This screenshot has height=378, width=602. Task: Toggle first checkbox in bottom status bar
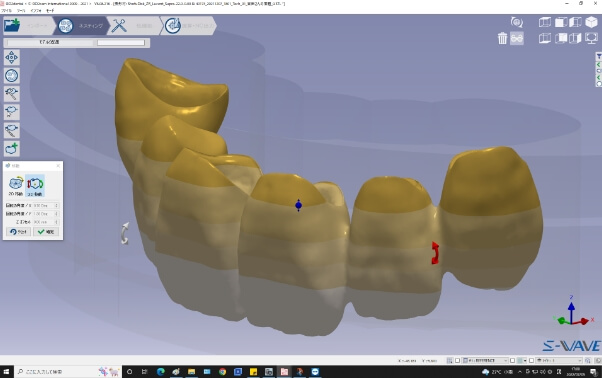pos(457,360)
